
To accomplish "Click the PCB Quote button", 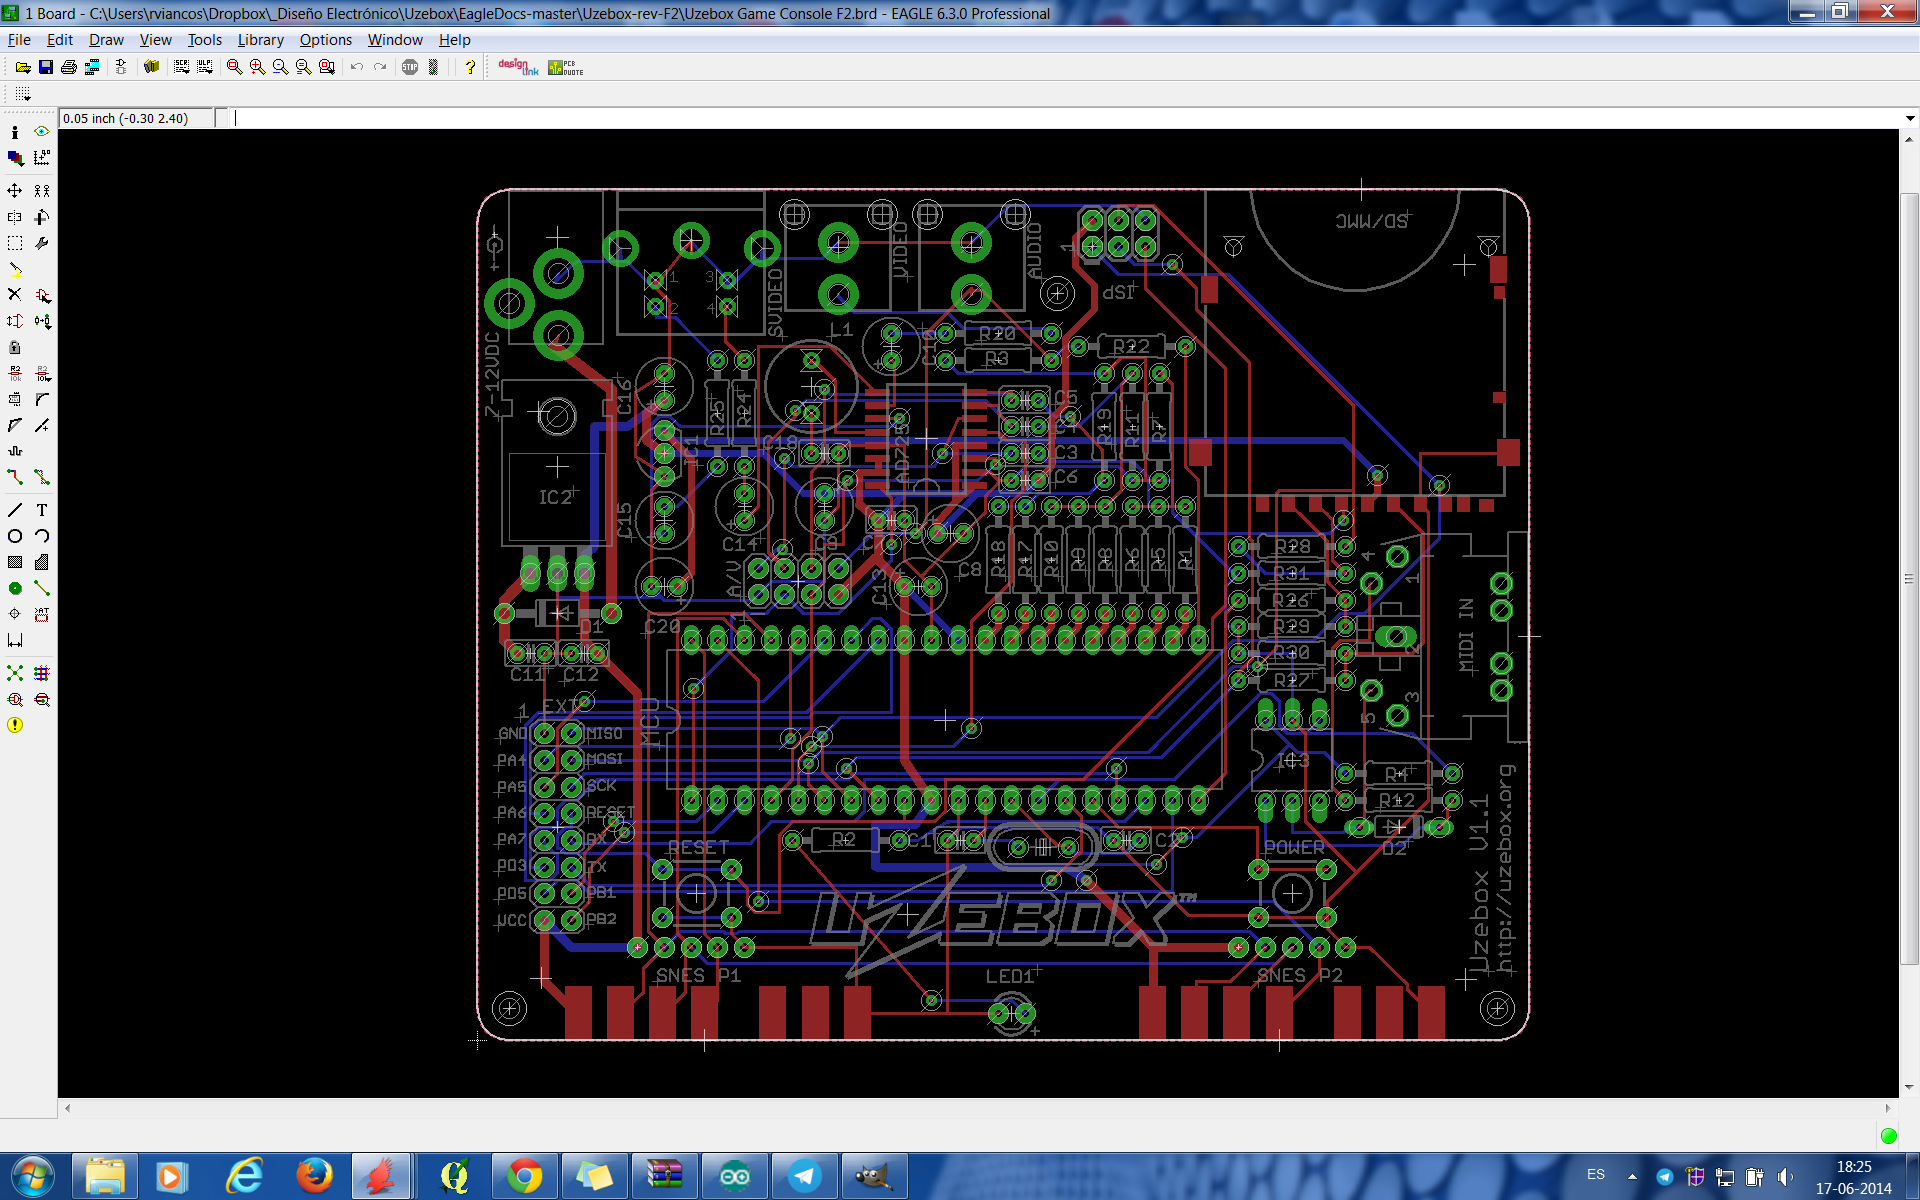I will (x=565, y=67).
